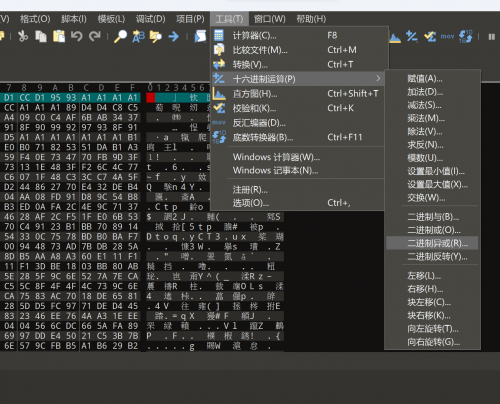This screenshot has height=404, width=500.
Task: Select 块左移(C)... in submenu
Action: click(432, 302)
